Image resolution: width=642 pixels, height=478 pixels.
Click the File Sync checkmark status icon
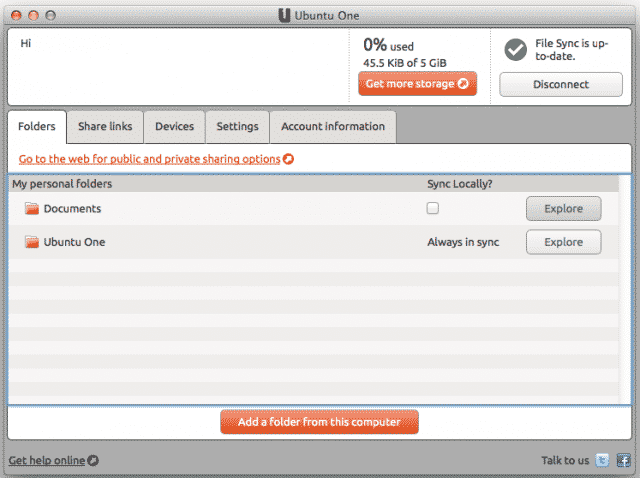click(515, 49)
